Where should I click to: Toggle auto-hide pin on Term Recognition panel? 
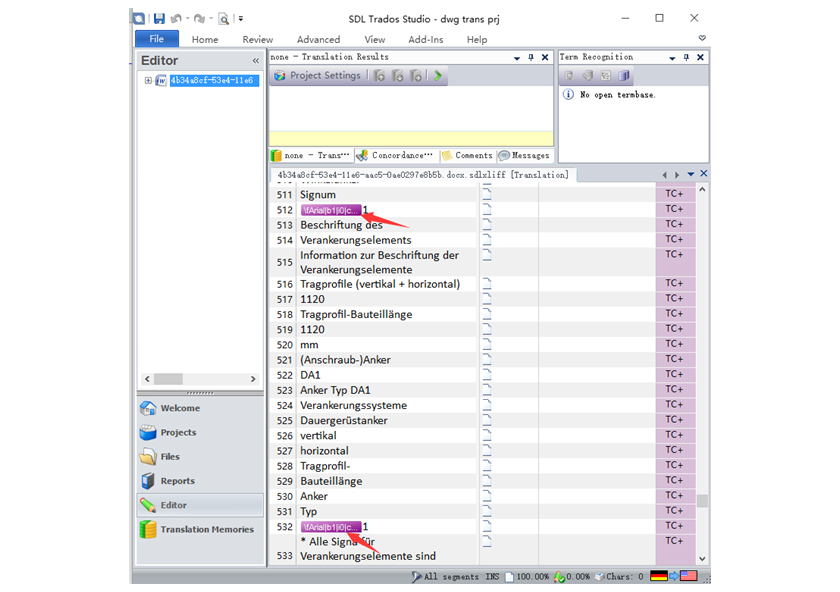[x=684, y=57]
